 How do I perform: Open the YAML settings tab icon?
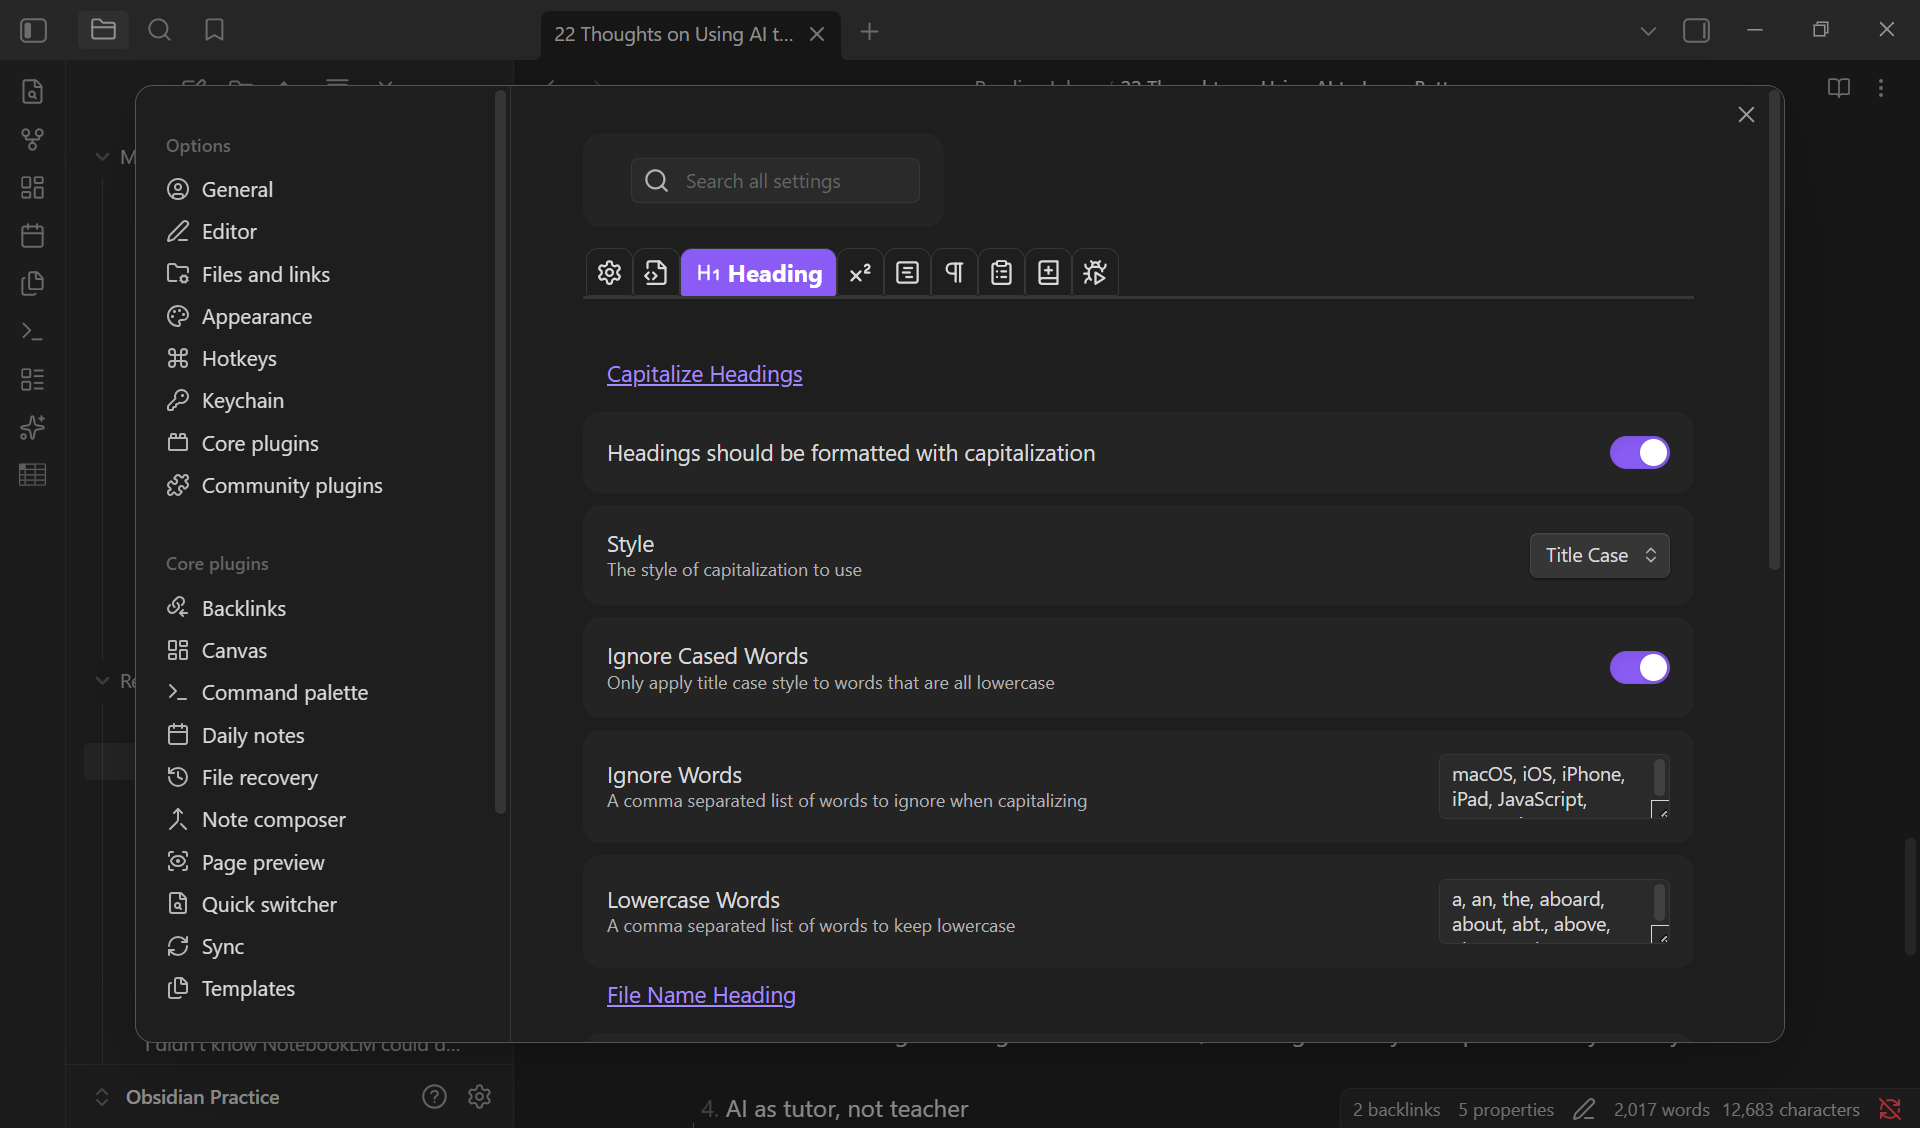[656, 273]
